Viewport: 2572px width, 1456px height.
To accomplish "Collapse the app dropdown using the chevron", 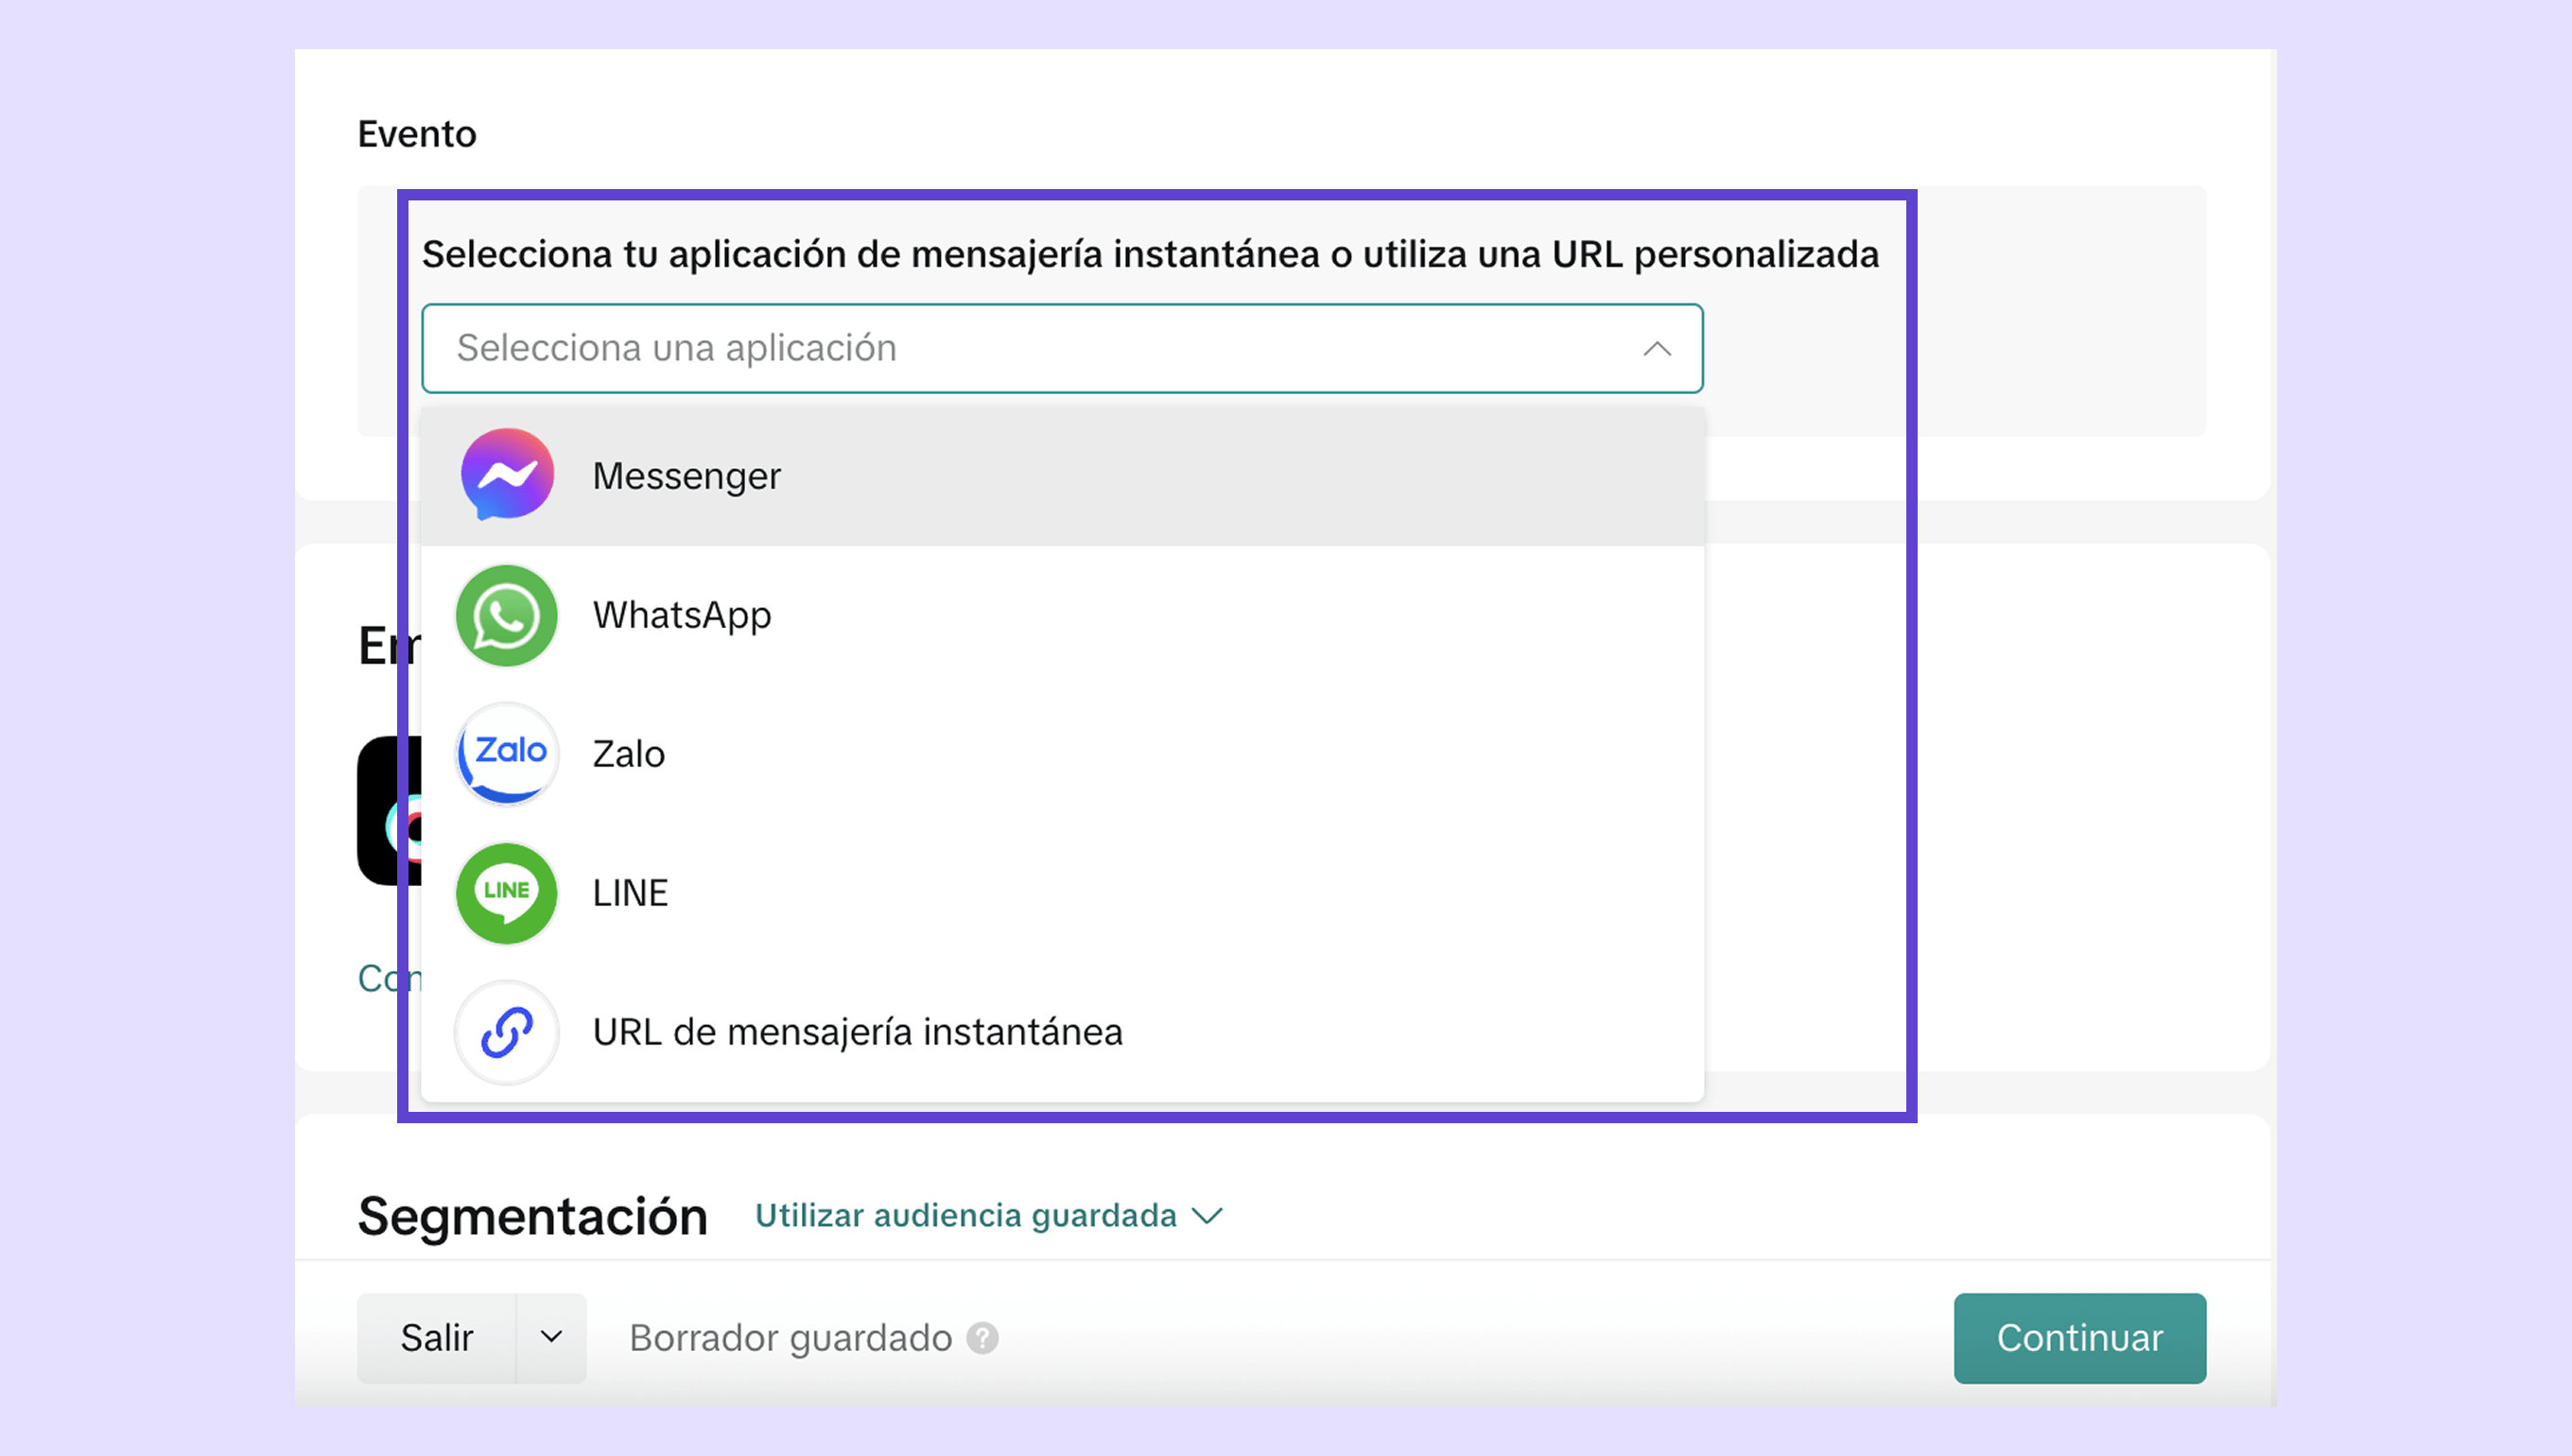I will [1657, 348].
